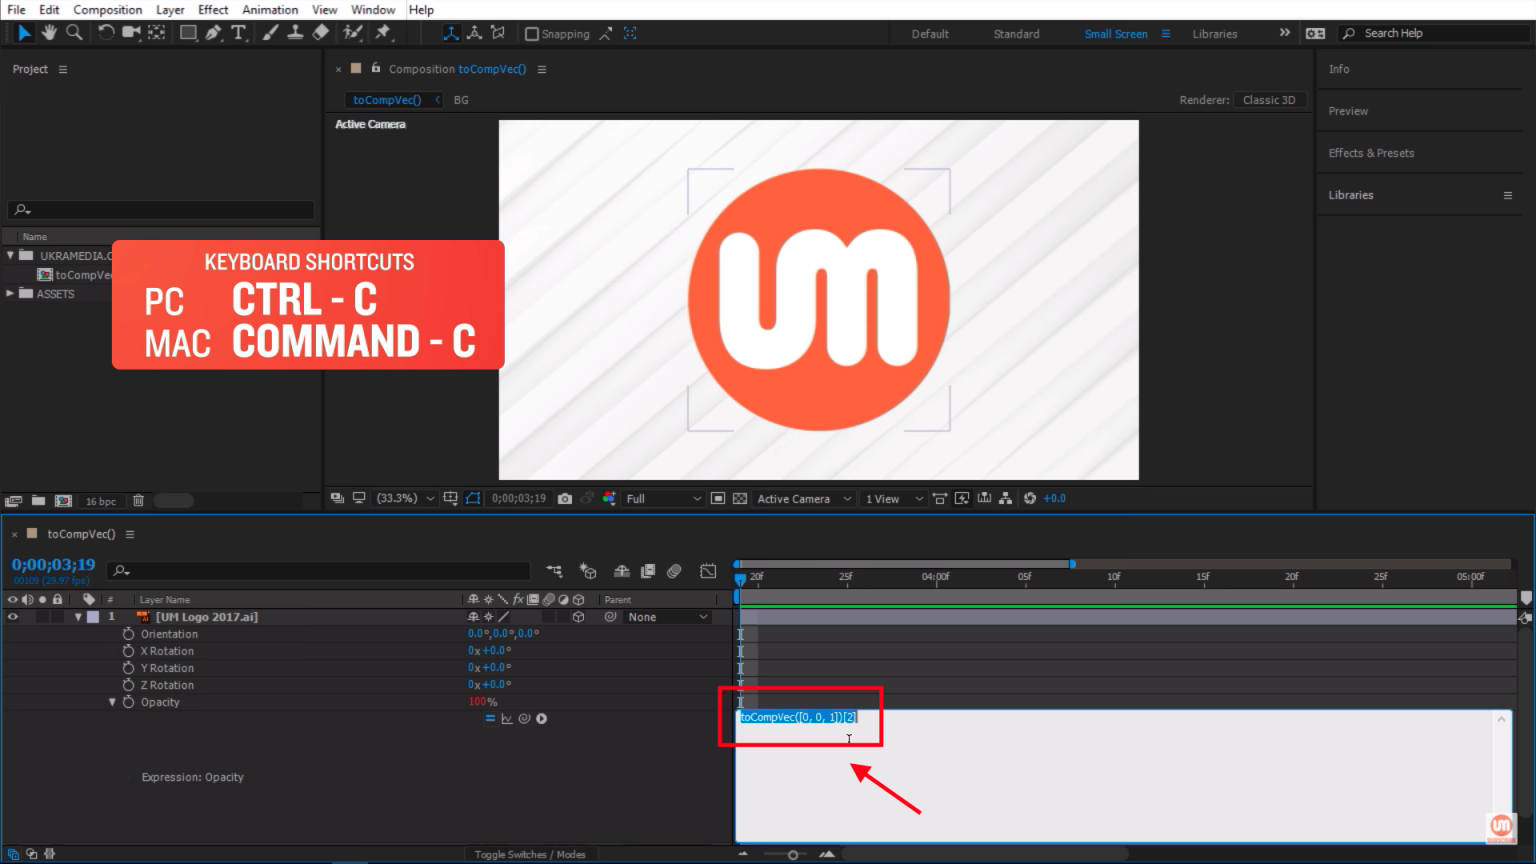Open the resolution dropdown set to Full
This screenshot has width=1536, height=864.
(663, 498)
